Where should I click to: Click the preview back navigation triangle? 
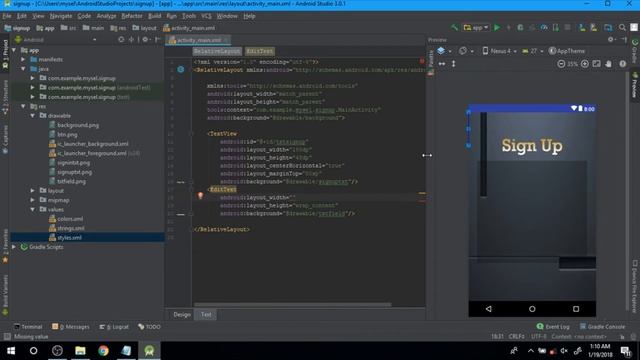489,309
